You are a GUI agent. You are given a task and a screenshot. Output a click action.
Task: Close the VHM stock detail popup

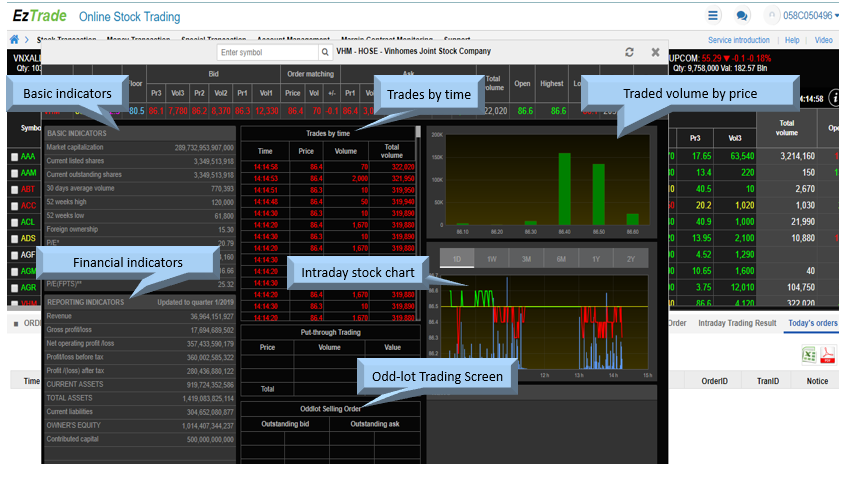656,52
